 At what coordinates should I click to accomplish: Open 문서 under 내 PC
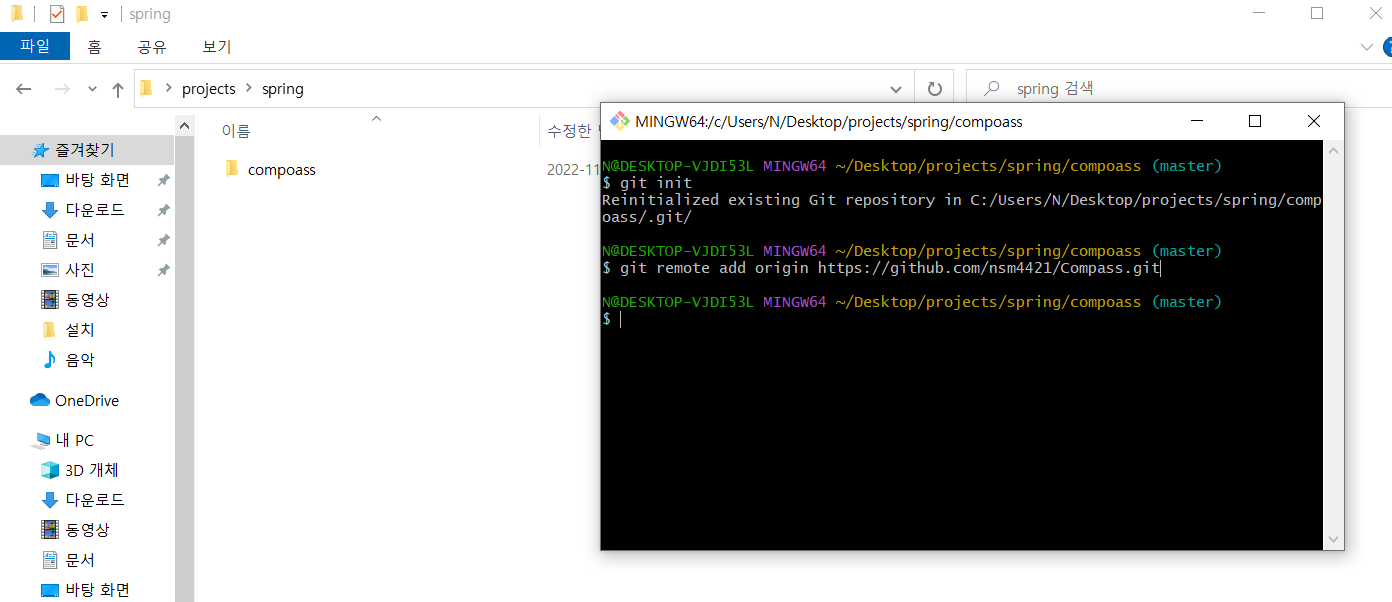80,560
